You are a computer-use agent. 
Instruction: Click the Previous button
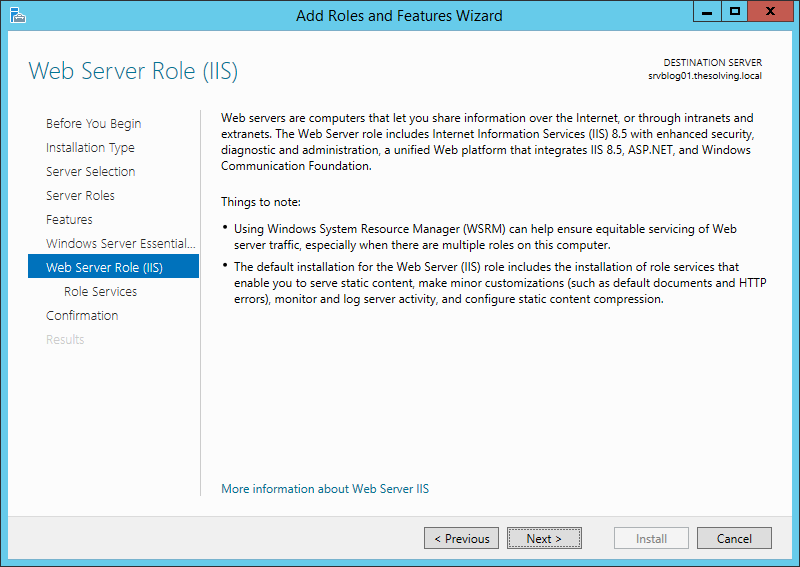(x=461, y=538)
